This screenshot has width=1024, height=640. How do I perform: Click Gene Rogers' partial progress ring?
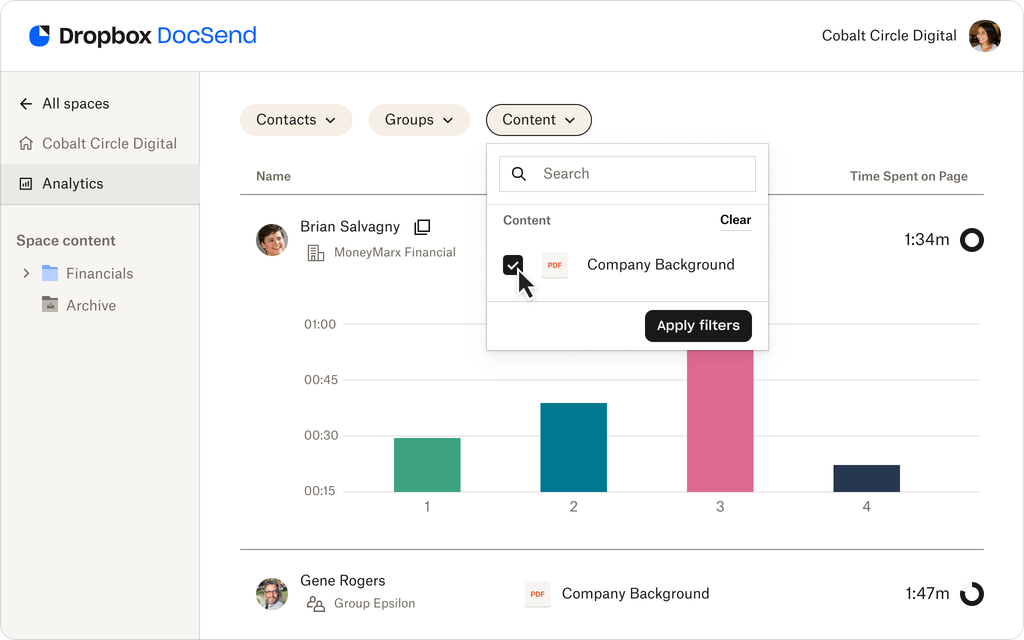[971, 594]
